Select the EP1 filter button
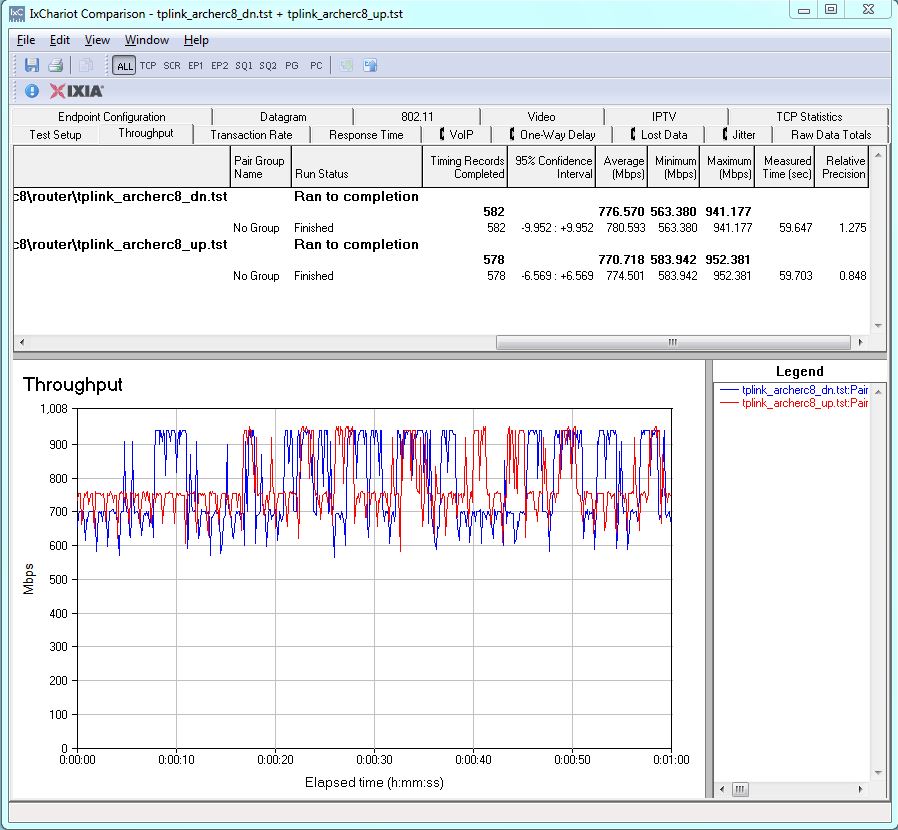This screenshot has height=830, width=898. click(195, 65)
